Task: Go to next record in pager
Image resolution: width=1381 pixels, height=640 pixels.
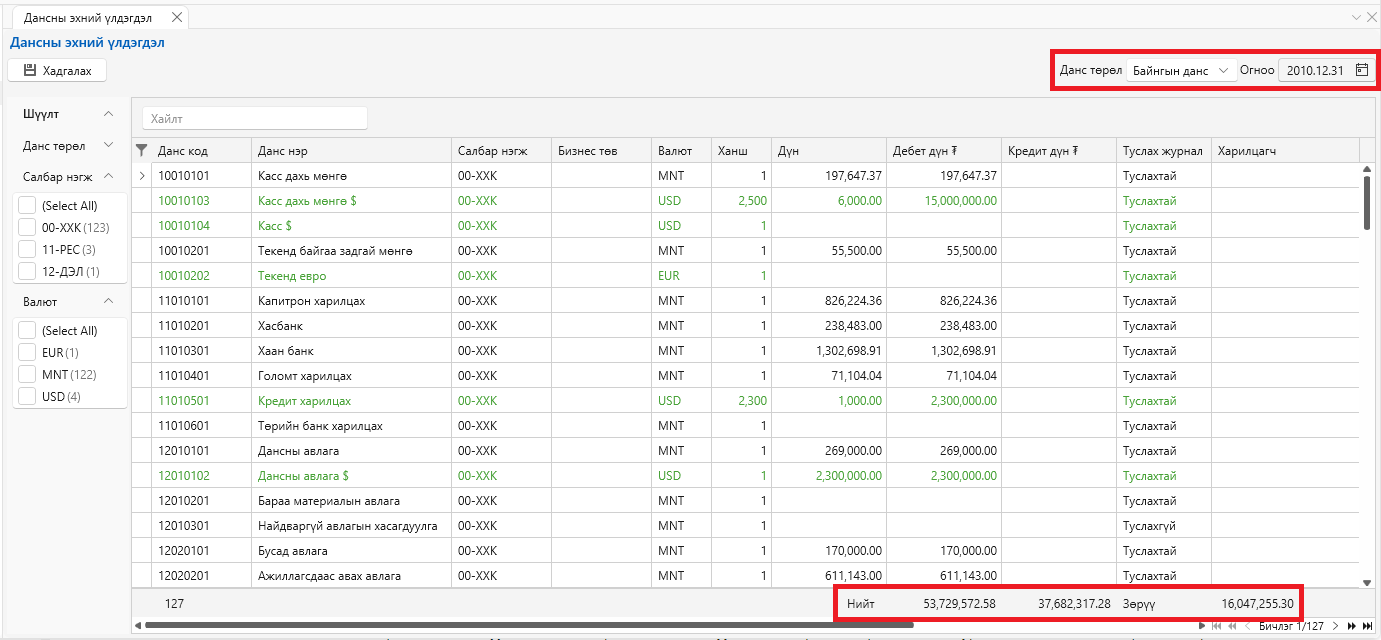Action: [1335, 626]
